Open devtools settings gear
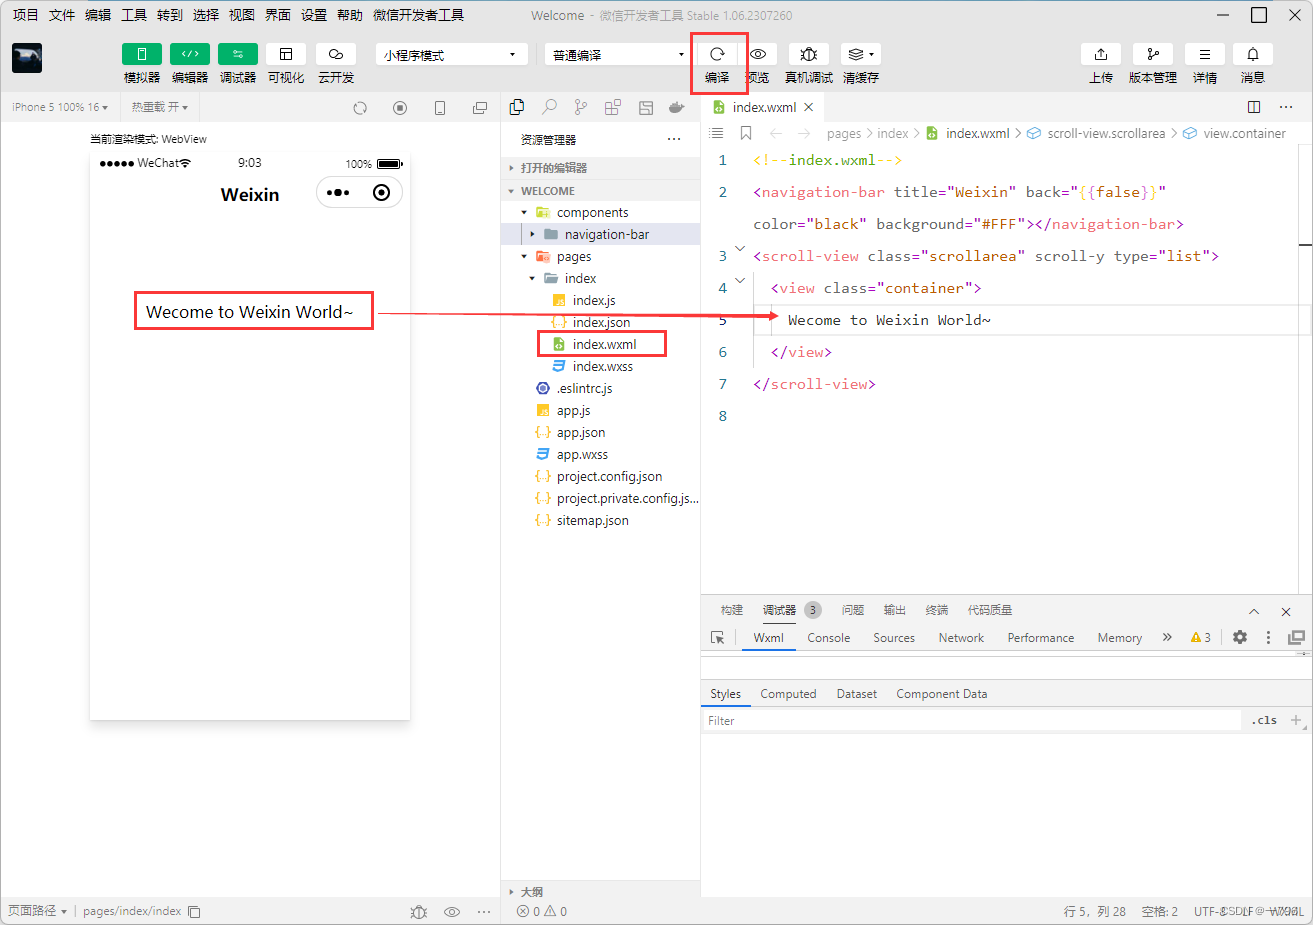The height and width of the screenshot is (925, 1313). 1240,637
